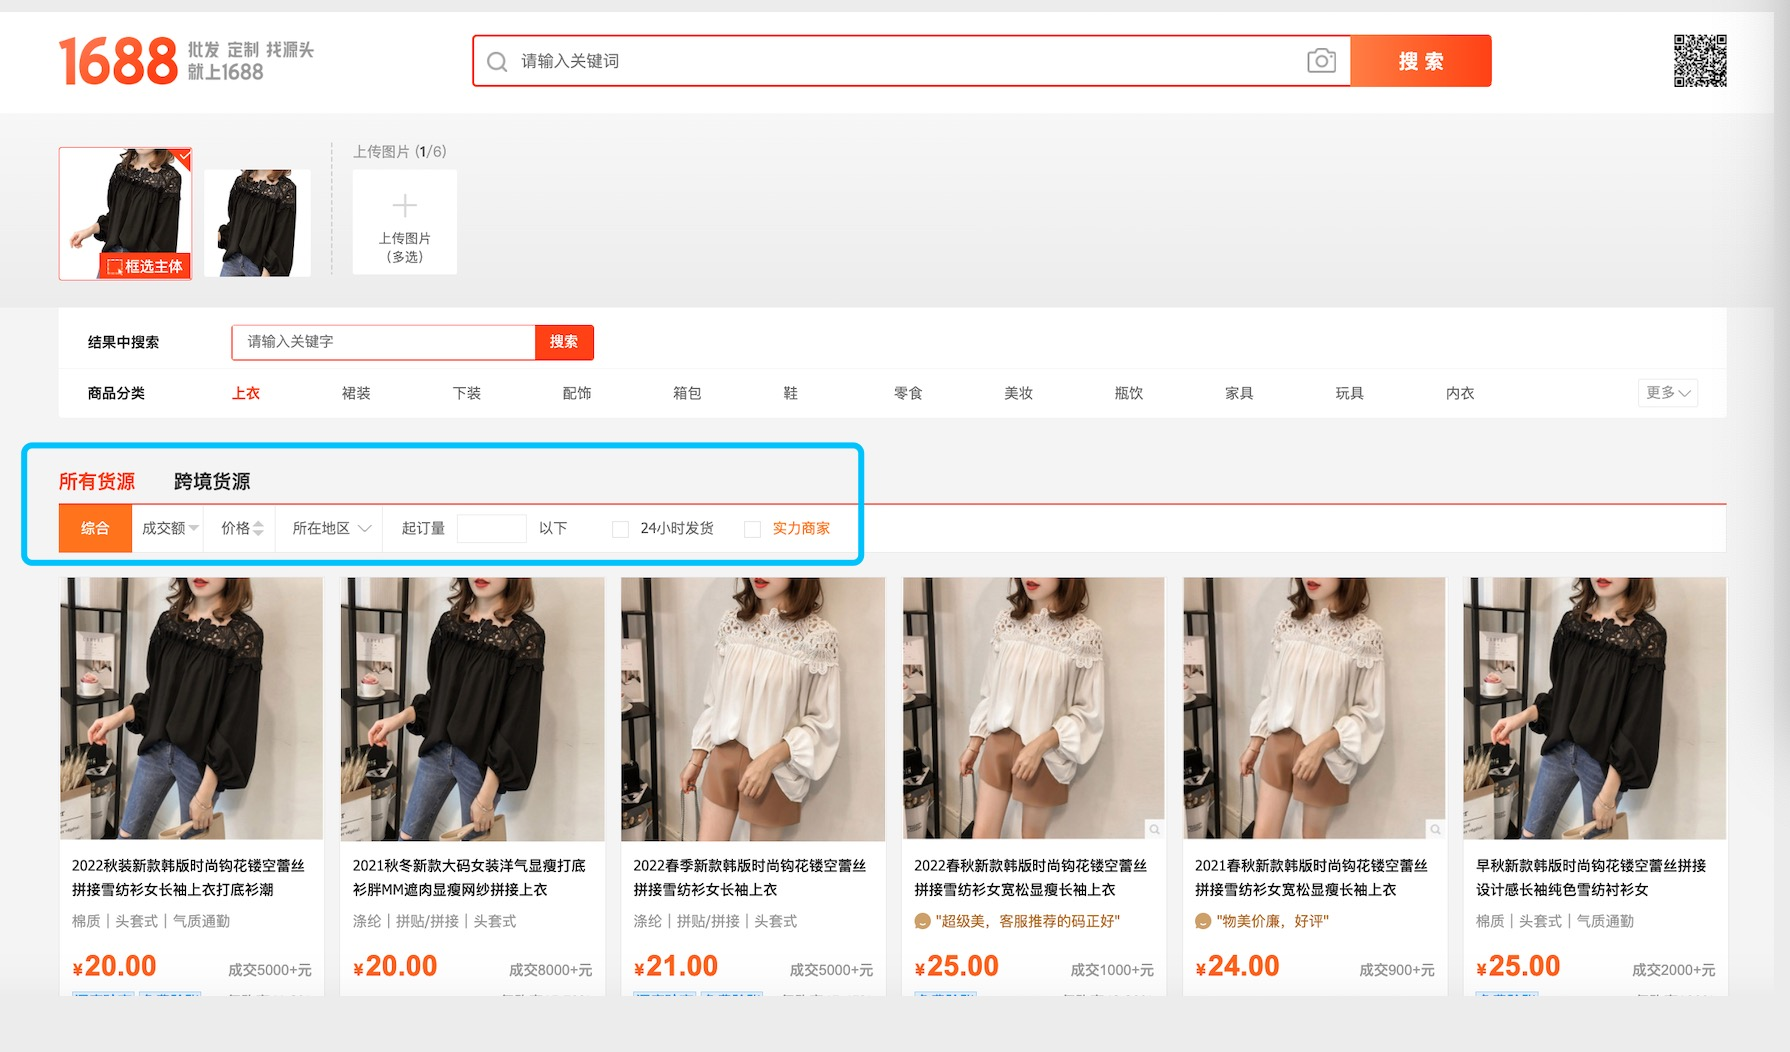Click the plus icon to upload images

pyautogui.click(x=404, y=206)
